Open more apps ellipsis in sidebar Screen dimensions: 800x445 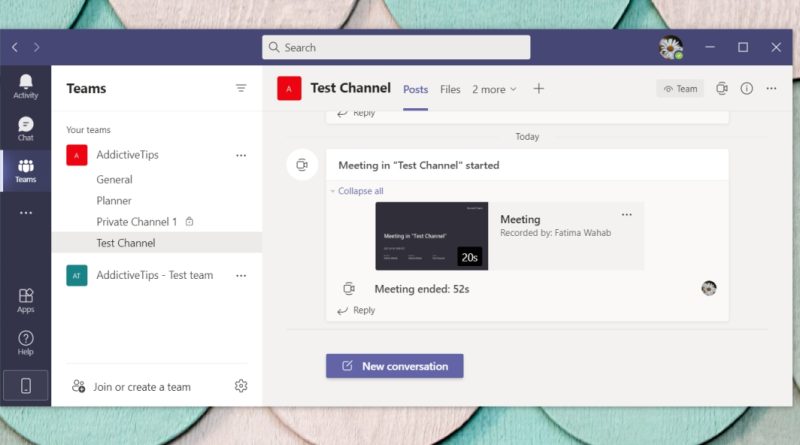[26, 213]
